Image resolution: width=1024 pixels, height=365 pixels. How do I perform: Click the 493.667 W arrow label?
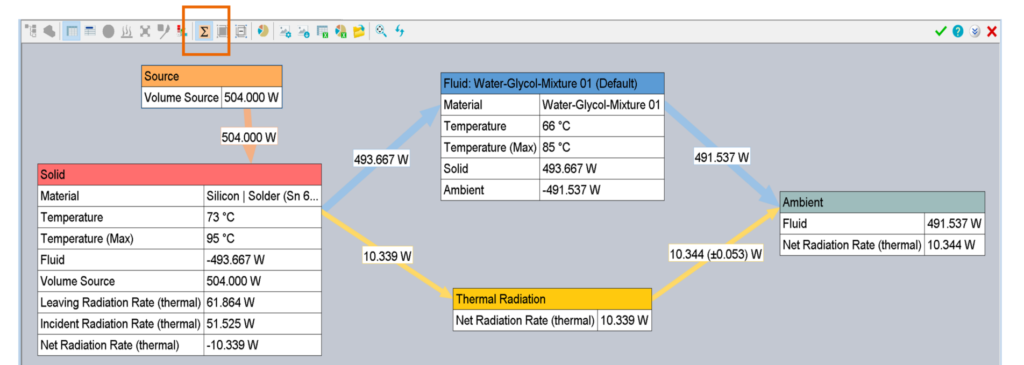tap(380, 158)
